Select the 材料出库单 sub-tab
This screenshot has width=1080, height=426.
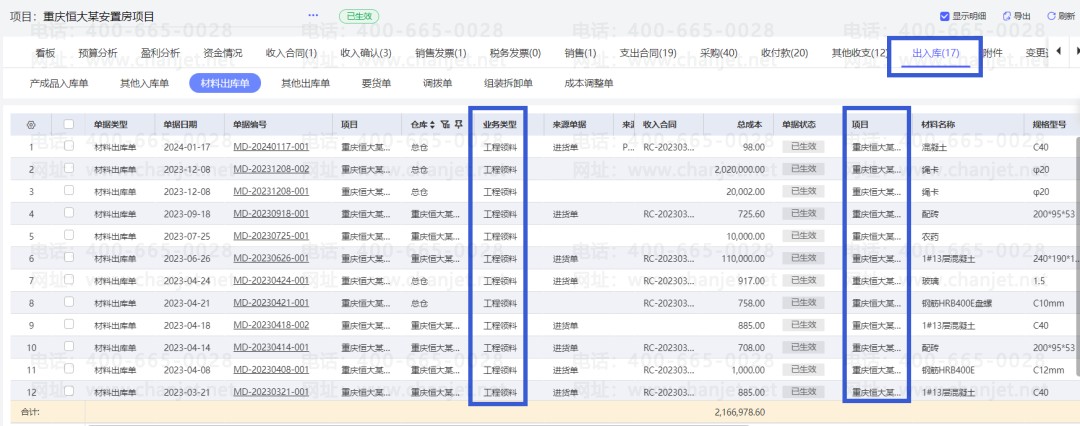click(225, 83)
